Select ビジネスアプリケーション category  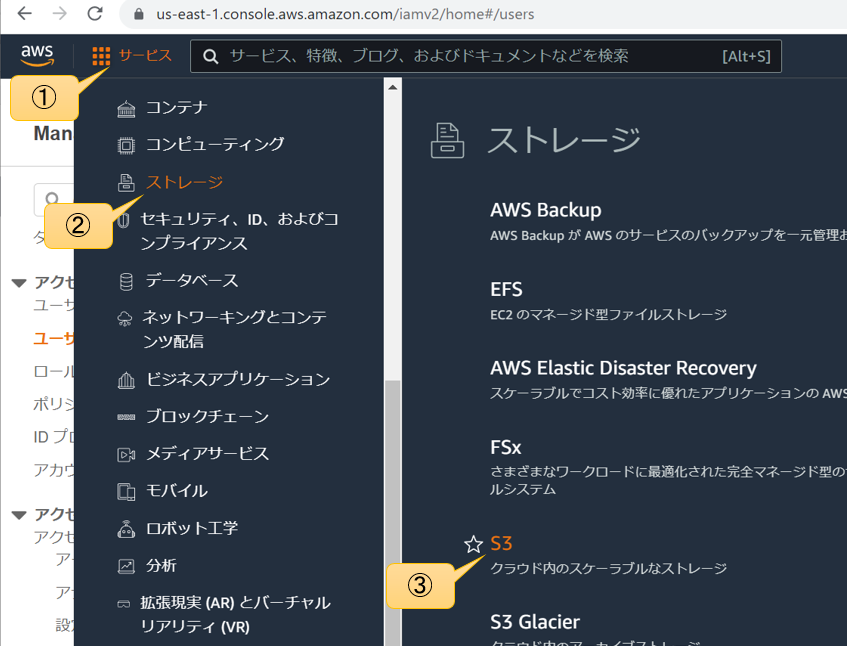tap(238, 380)
